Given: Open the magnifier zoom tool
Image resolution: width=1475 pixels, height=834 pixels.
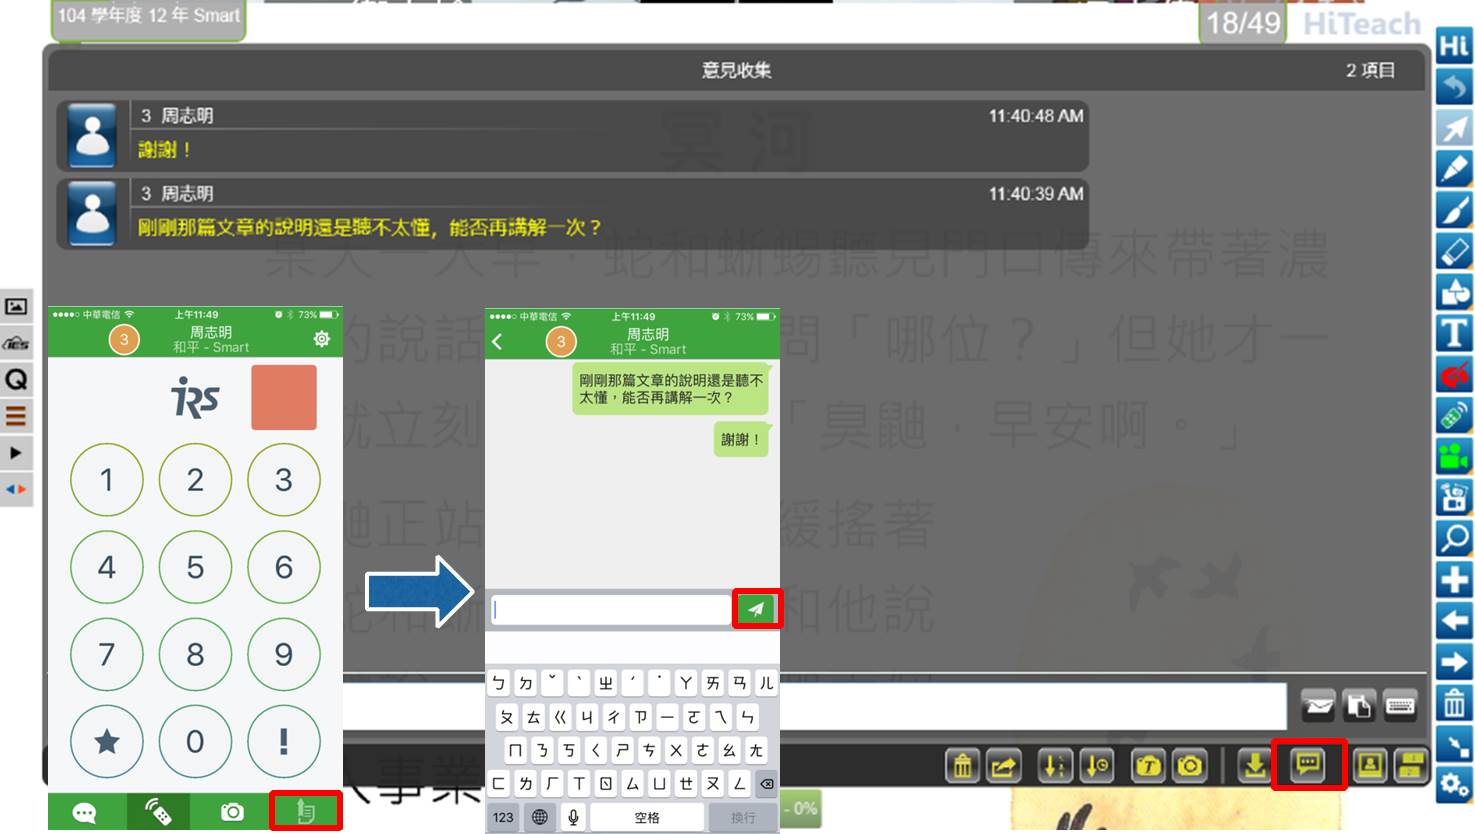Looking at the screenshot, I should (x=1454, y=538).
